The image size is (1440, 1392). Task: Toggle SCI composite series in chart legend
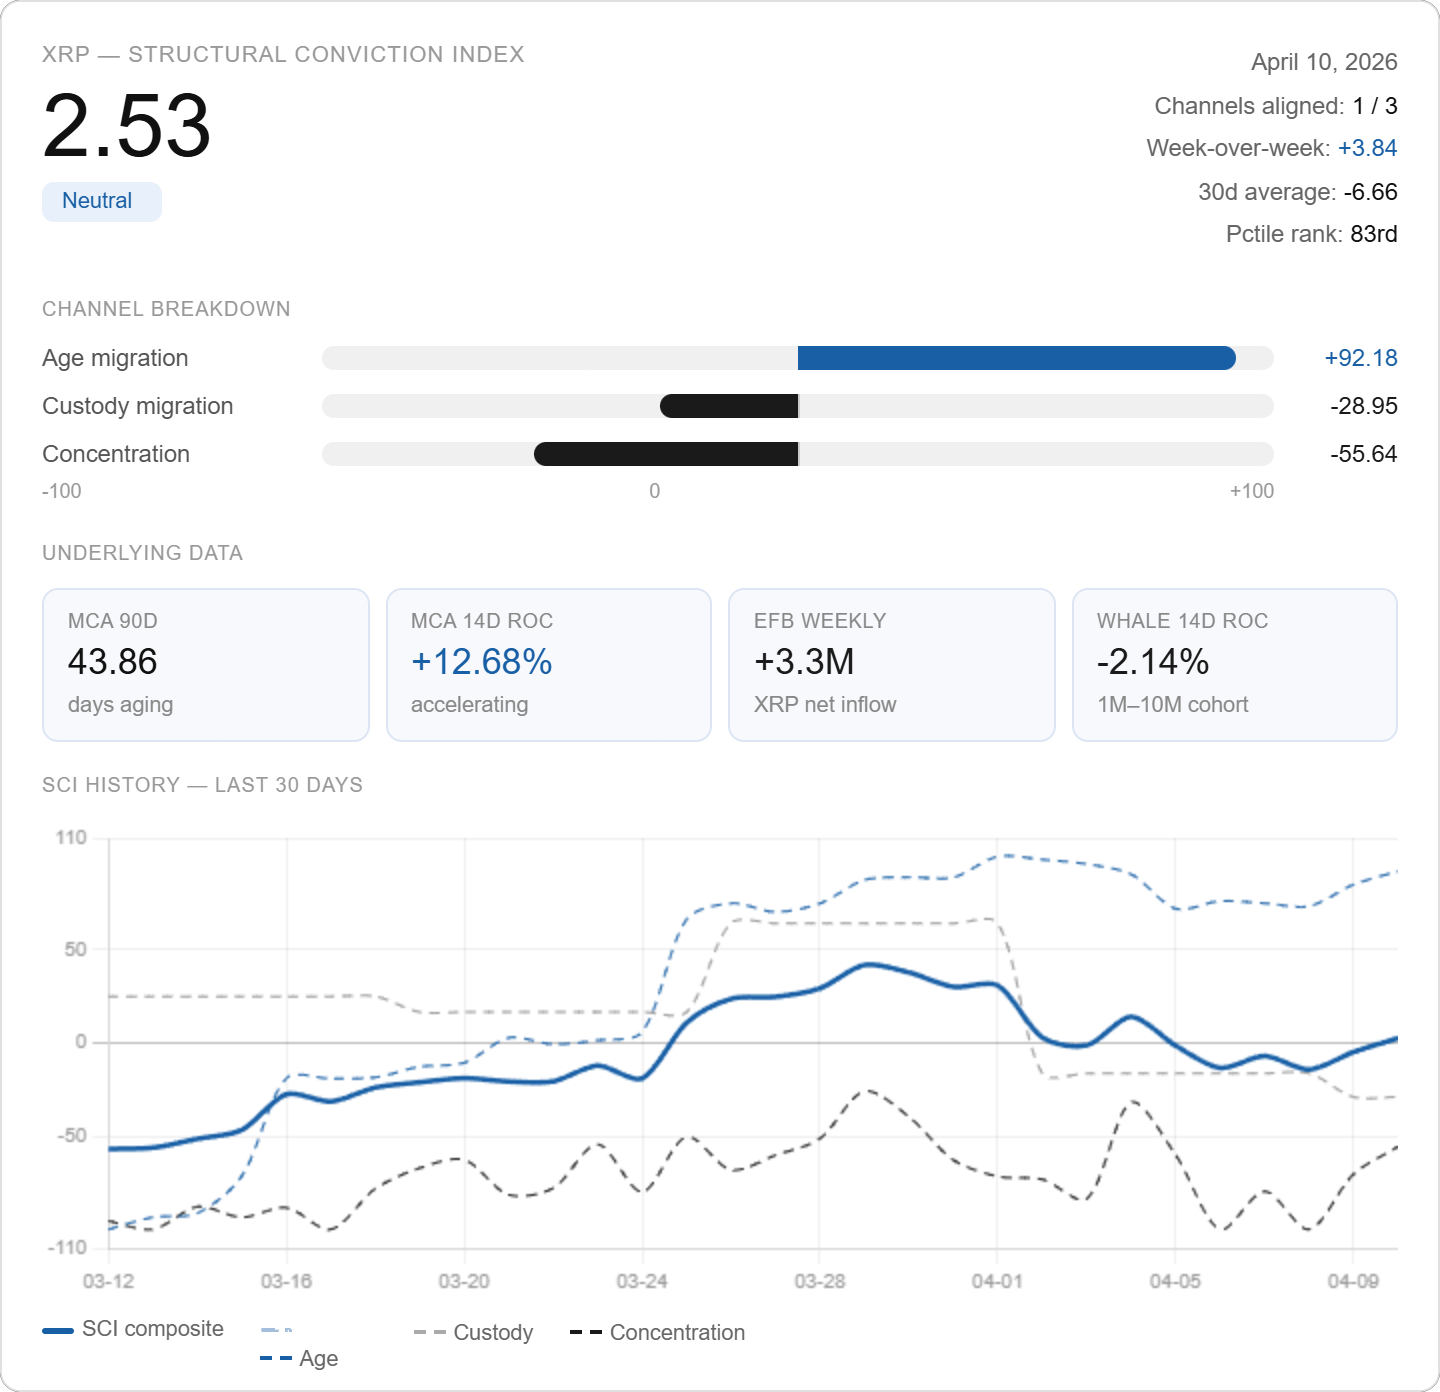133,1329
